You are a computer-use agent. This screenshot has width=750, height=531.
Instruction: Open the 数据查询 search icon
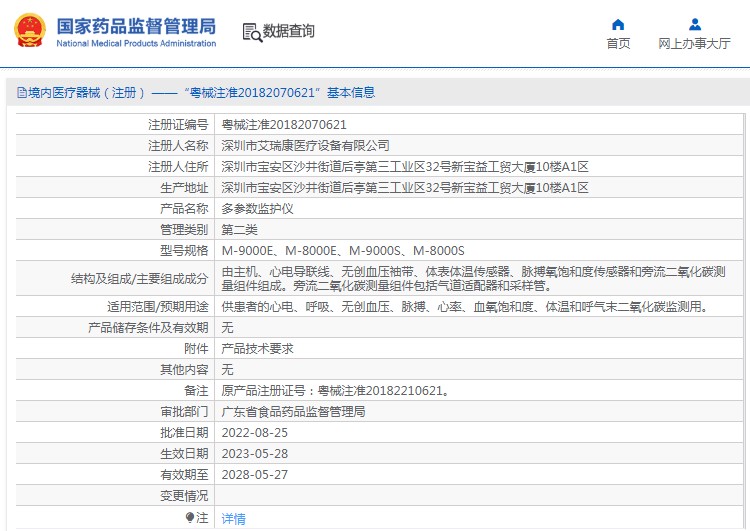[x=252, y=32]
